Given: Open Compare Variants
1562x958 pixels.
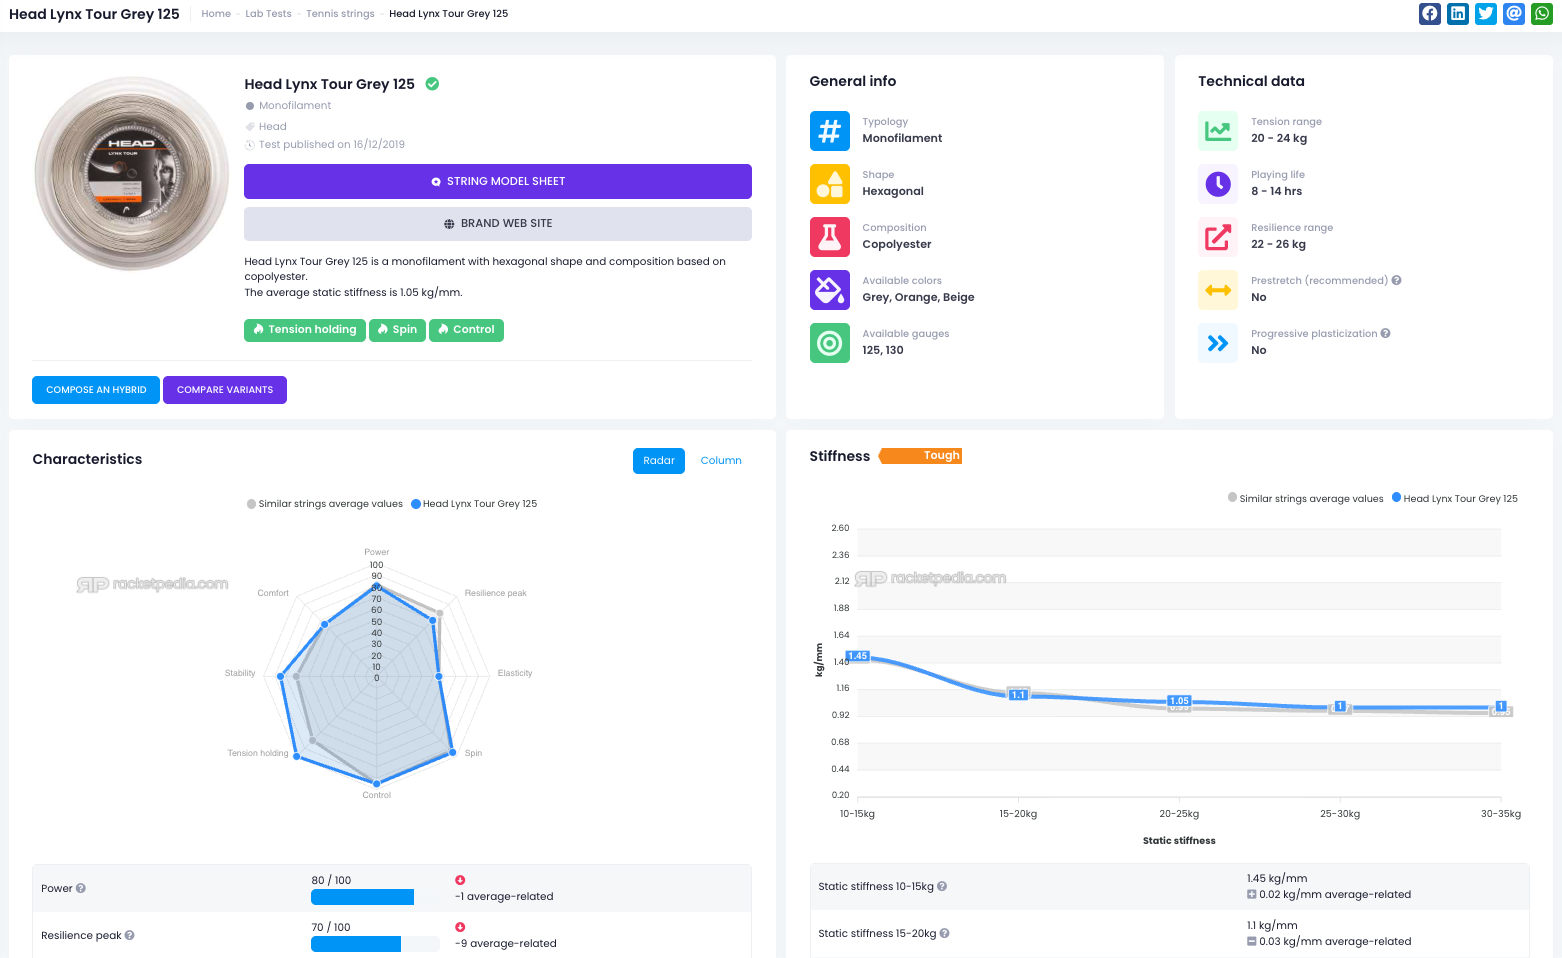Looking at the screenshot, I should pyautogui.click(x=225, y=390).
